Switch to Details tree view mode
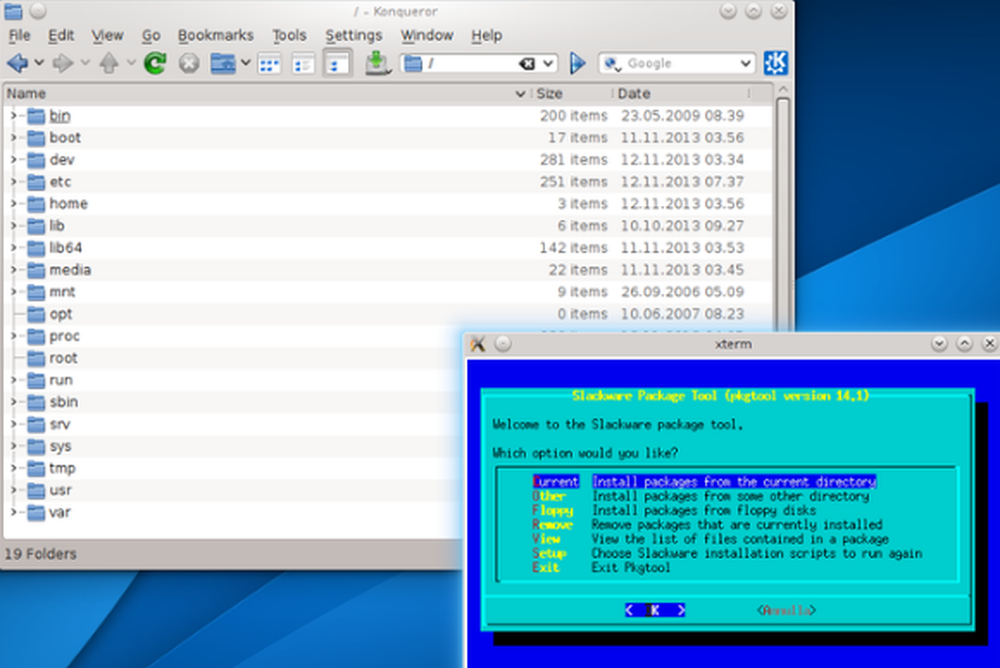The height and width of the screenshot is (668, 1000). click(337, 64)
